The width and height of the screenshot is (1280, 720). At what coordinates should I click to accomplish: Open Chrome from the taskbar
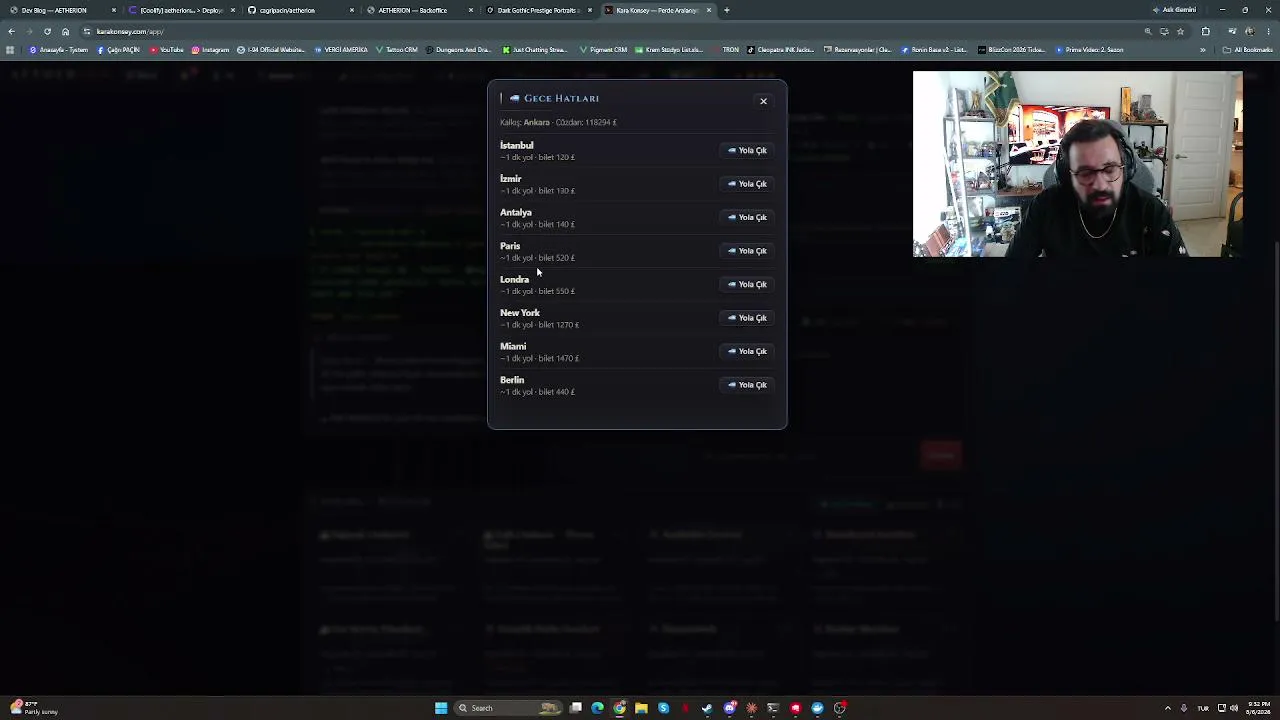tap(620, 708)
